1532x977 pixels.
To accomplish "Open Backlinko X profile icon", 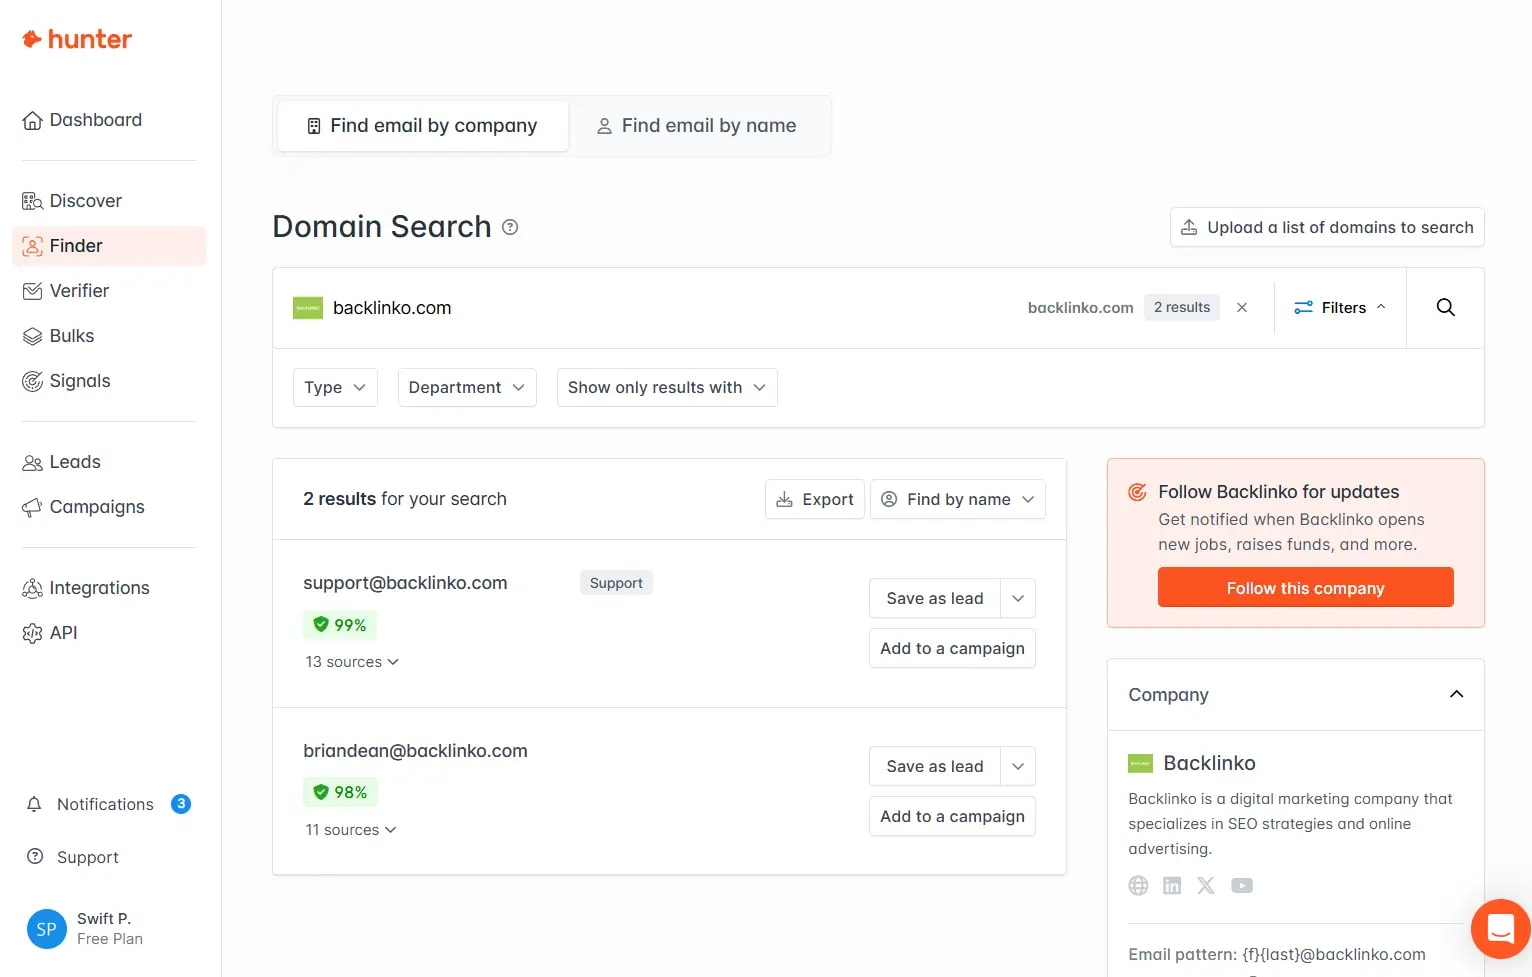I will [x=1206, y=886].
